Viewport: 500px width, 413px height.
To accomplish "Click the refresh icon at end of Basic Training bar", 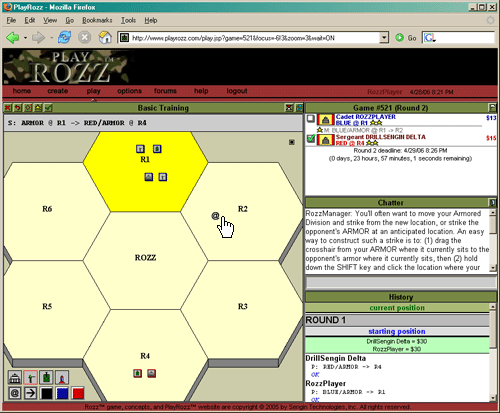I will 299,108.
